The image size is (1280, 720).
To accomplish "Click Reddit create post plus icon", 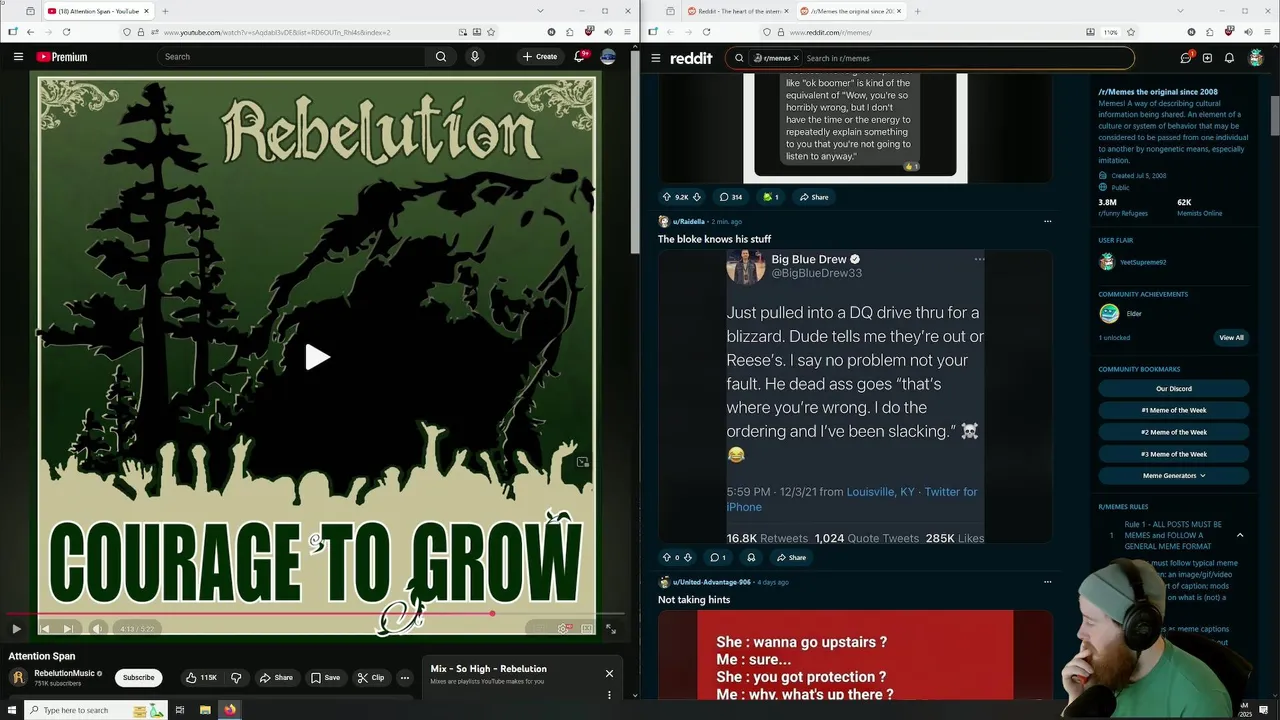I will (x=1207, y=58).
